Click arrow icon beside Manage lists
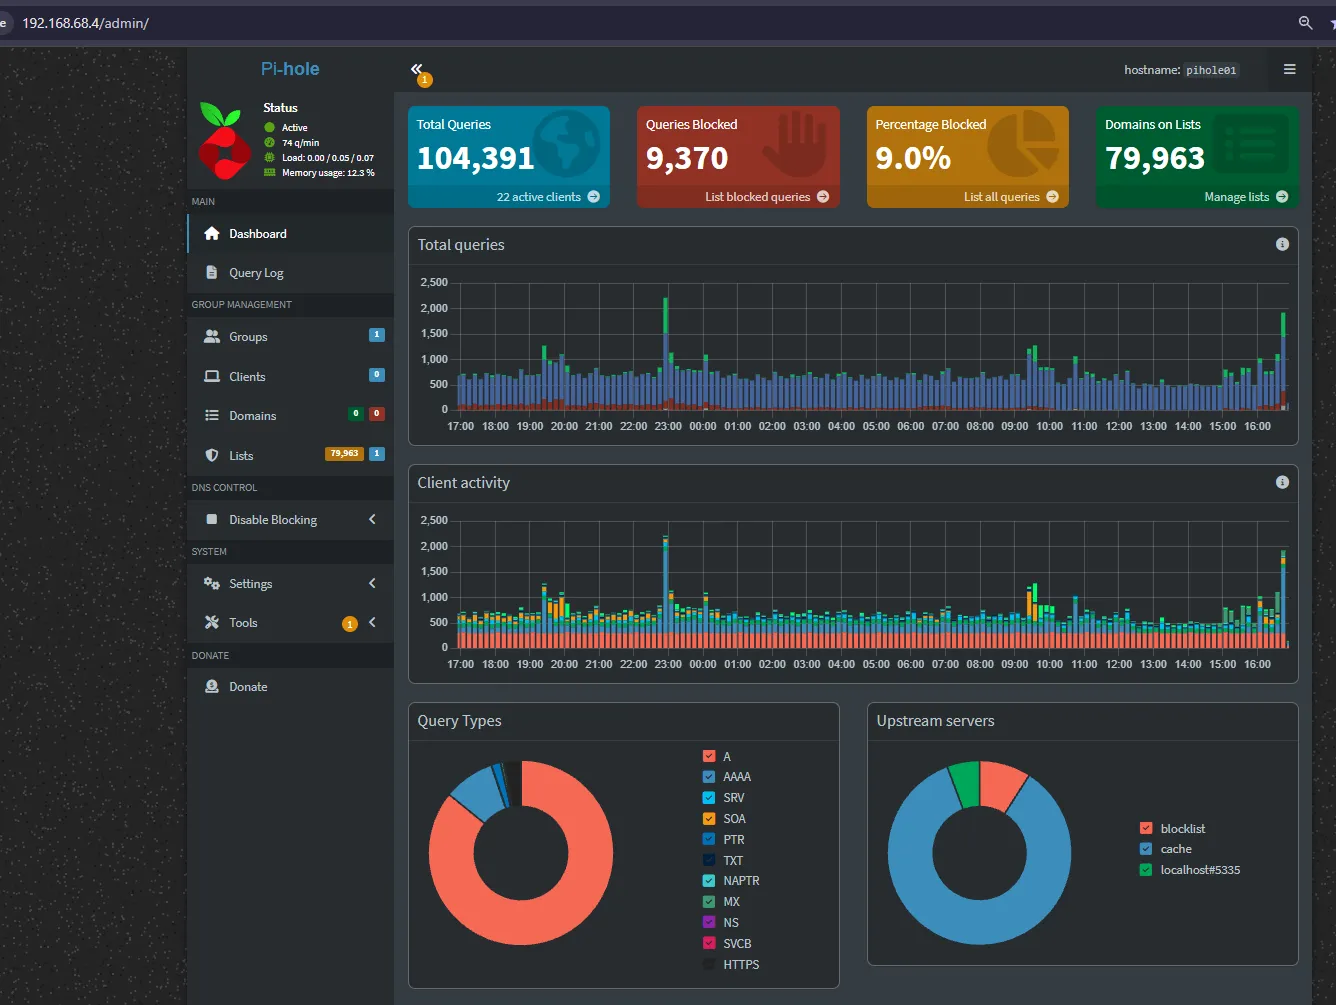The height and width of the screenshot is (1005, 1336). [x=1282, y=197]
